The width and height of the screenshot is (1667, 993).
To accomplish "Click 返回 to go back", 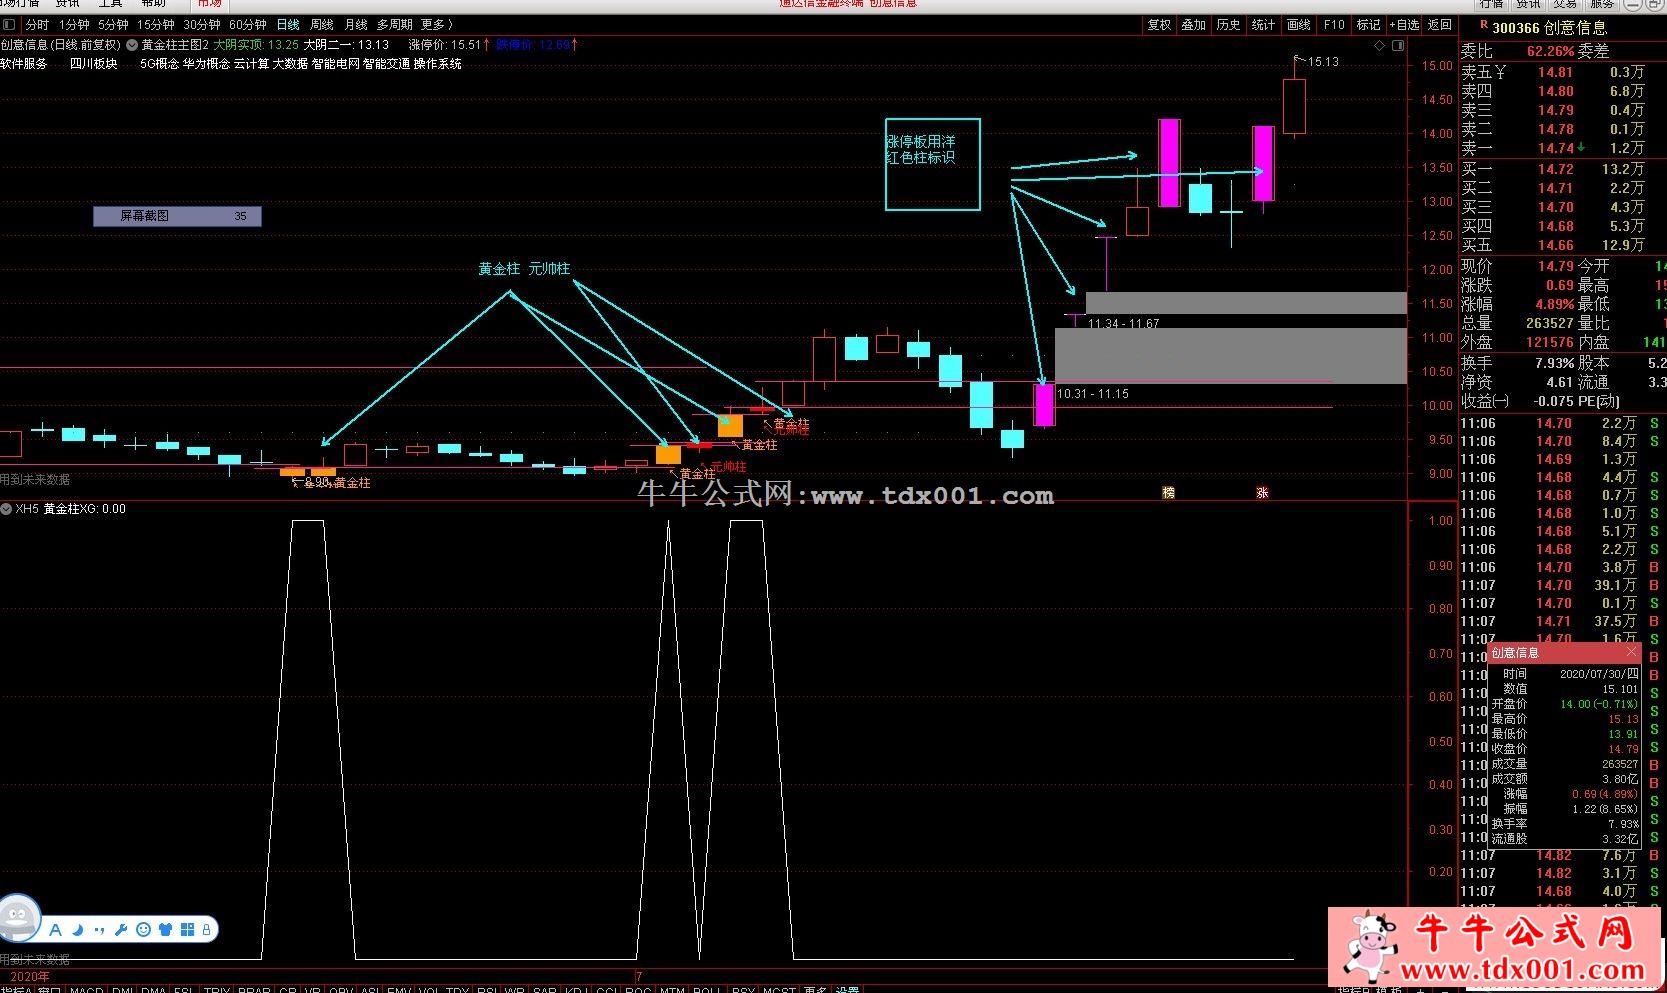I will [x=1440, y=25].
